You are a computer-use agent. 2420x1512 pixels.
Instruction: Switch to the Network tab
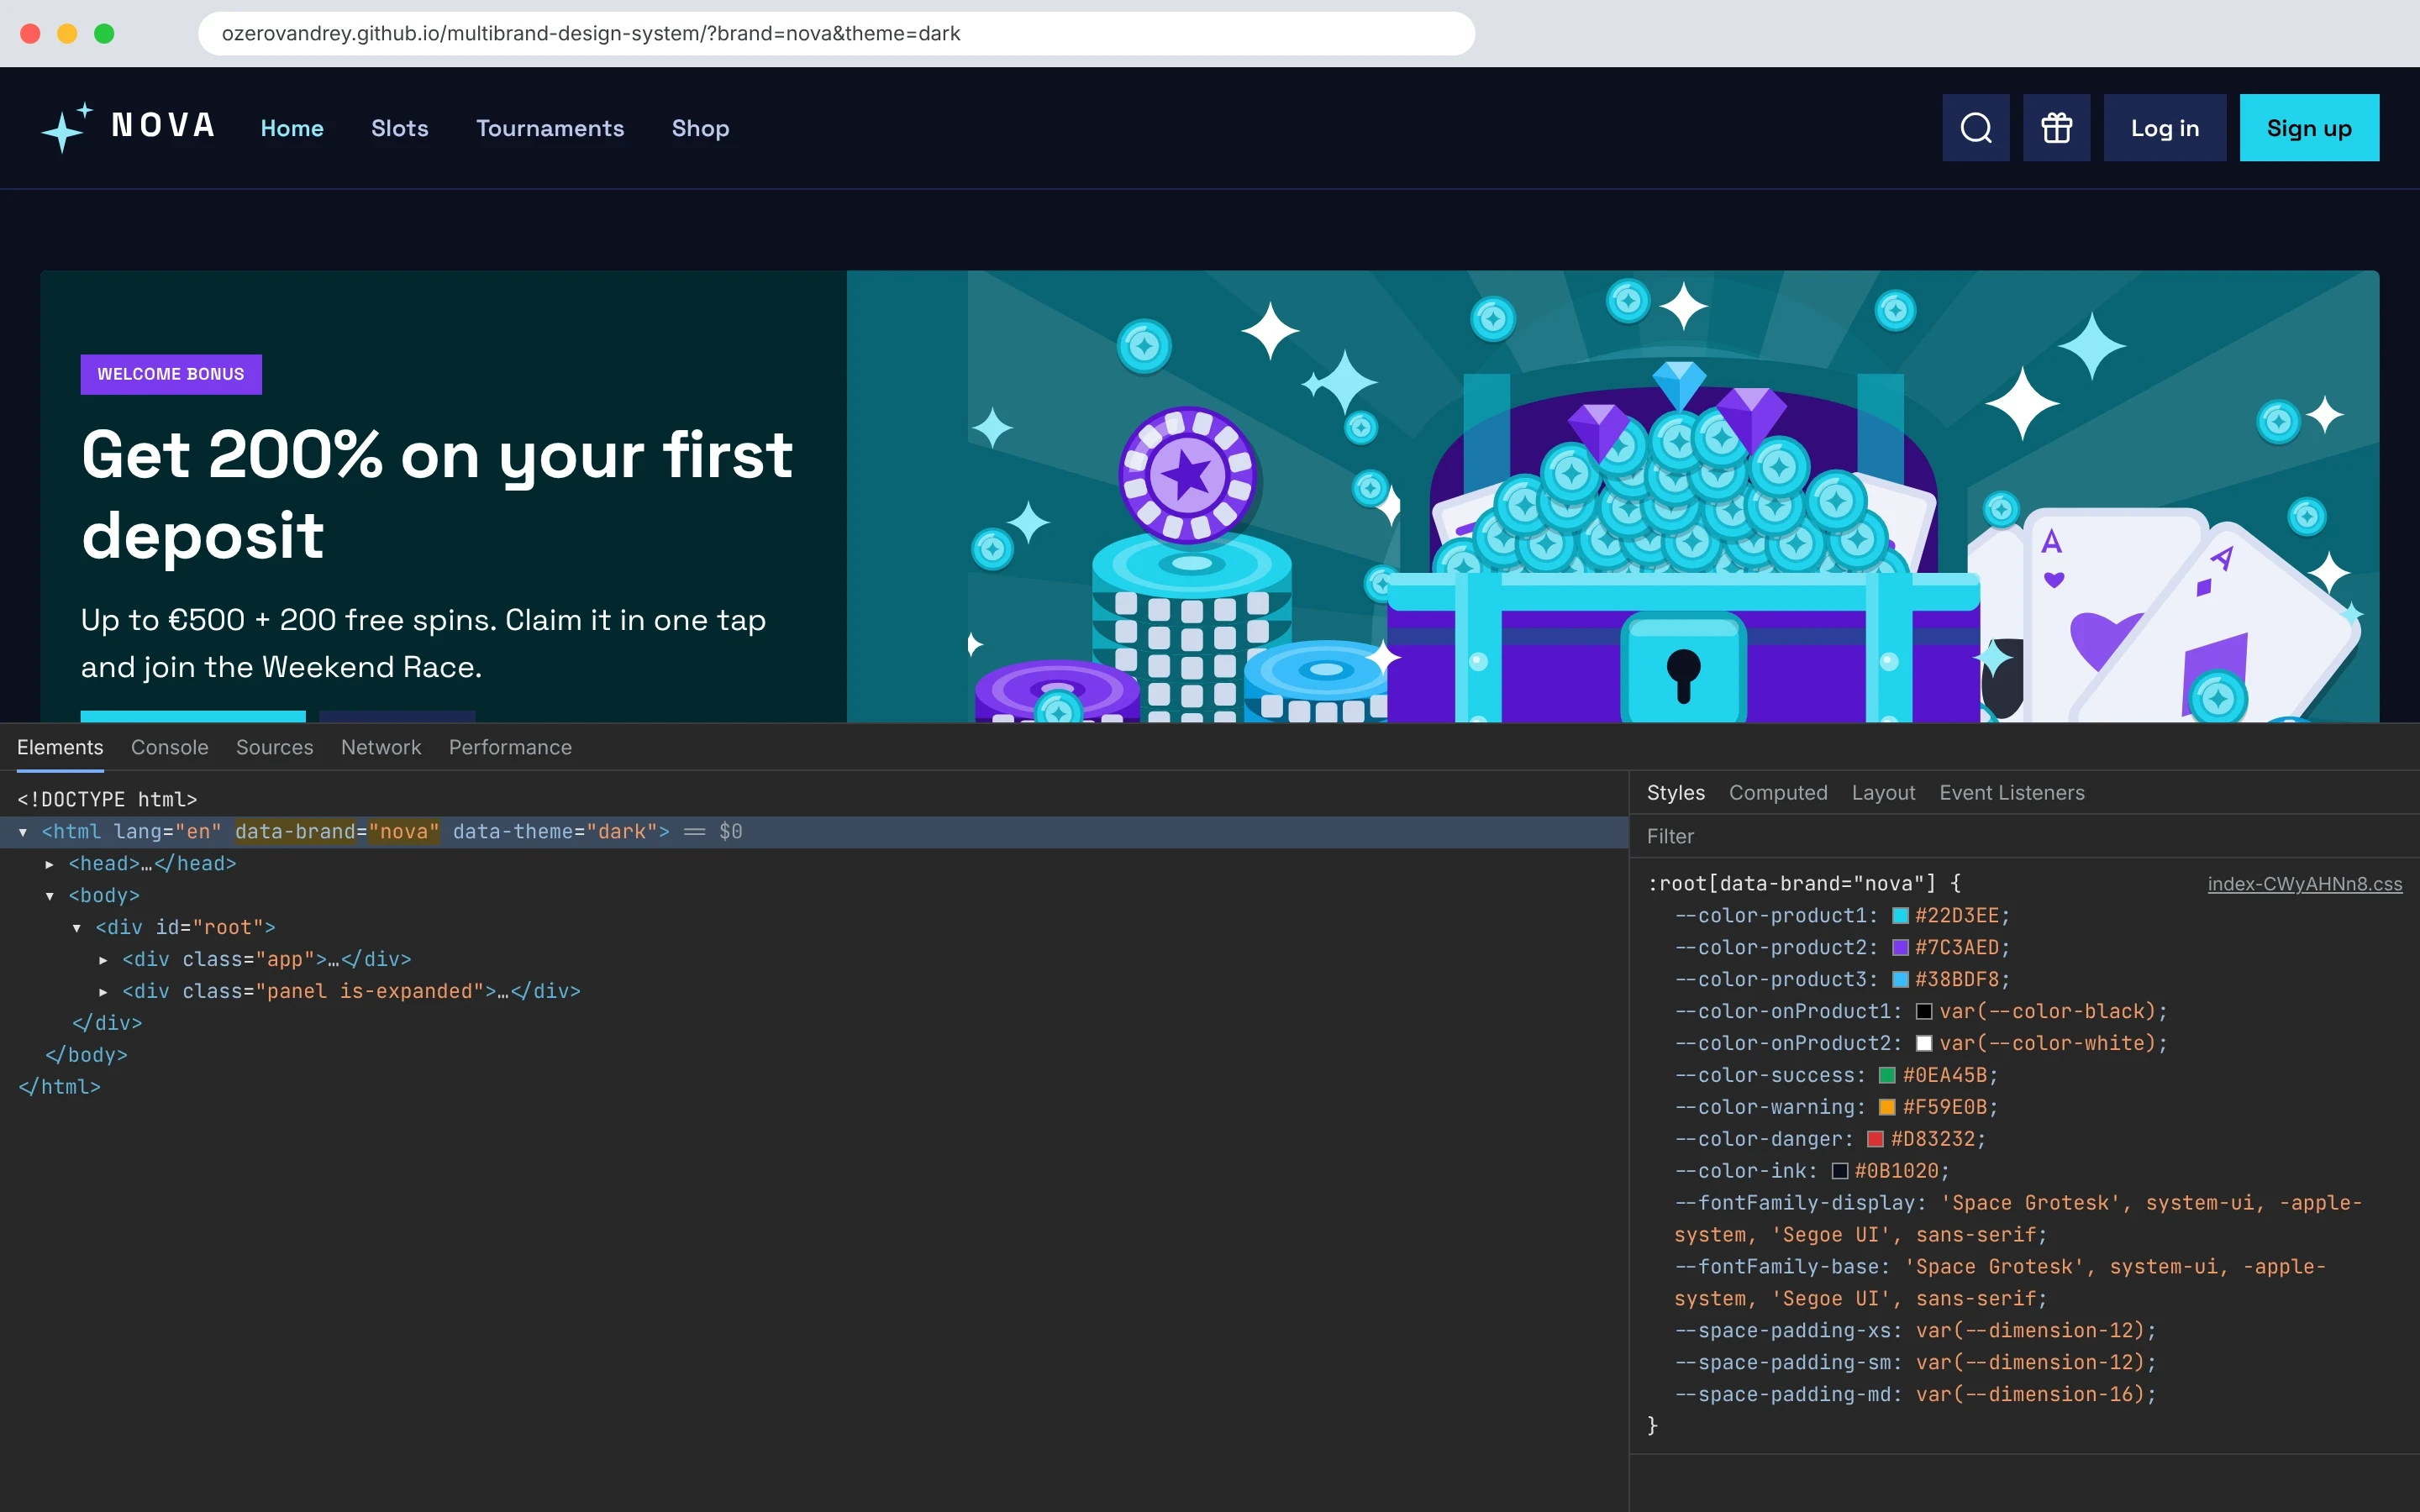tap(381, 747)
